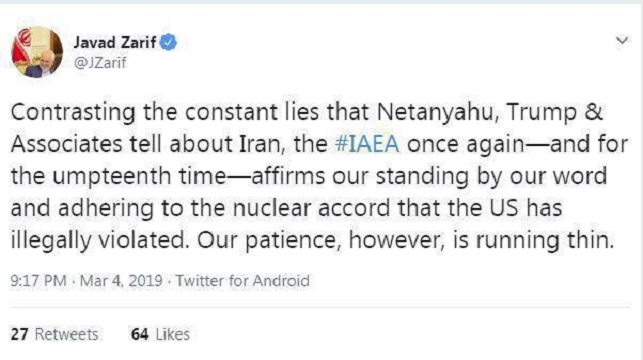Click the Iranian flag in the avatar

pyautogui.click(x=21, y=46)
